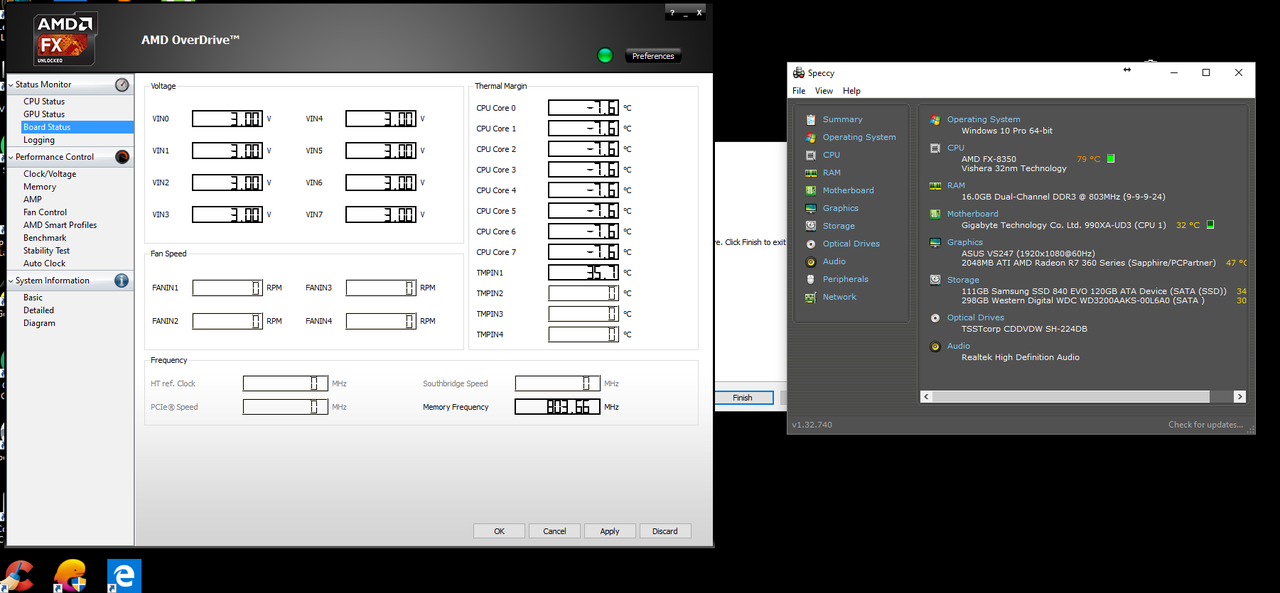
Task: Click the VIN0 voltage readout field
Action: (x=228, y=119)
